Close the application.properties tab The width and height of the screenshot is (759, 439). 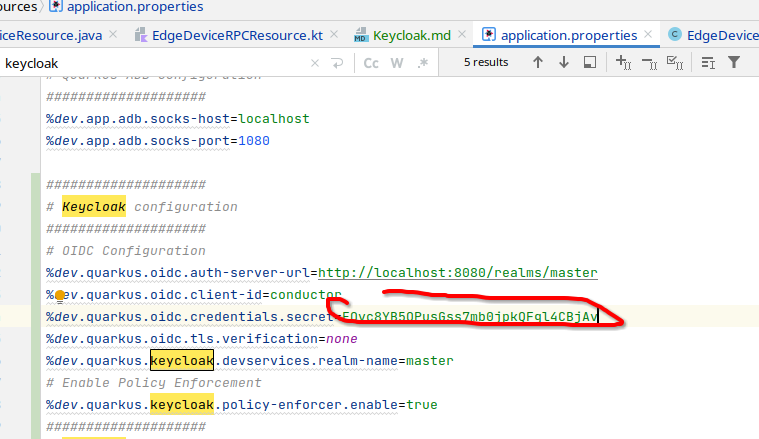(650, 35)
